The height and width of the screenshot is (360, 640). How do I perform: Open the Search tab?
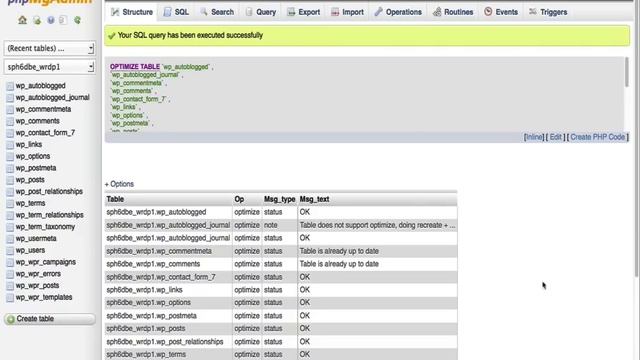217,12
